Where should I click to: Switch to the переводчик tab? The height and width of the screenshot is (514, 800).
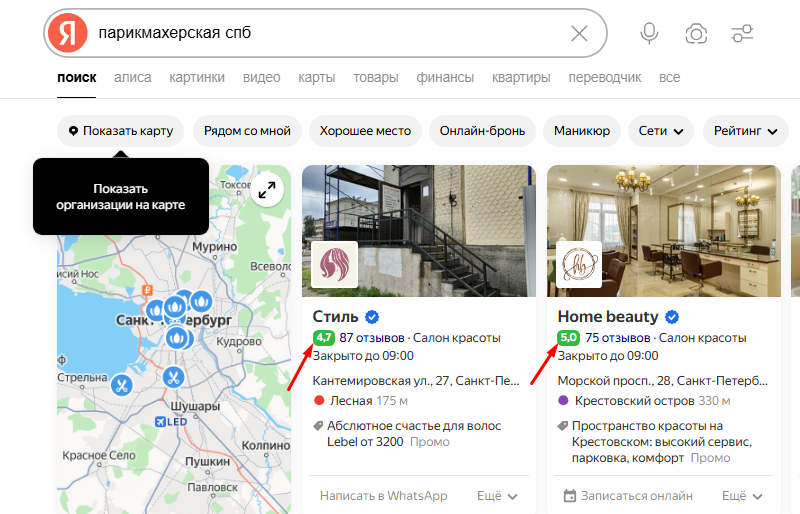[605, 78]
